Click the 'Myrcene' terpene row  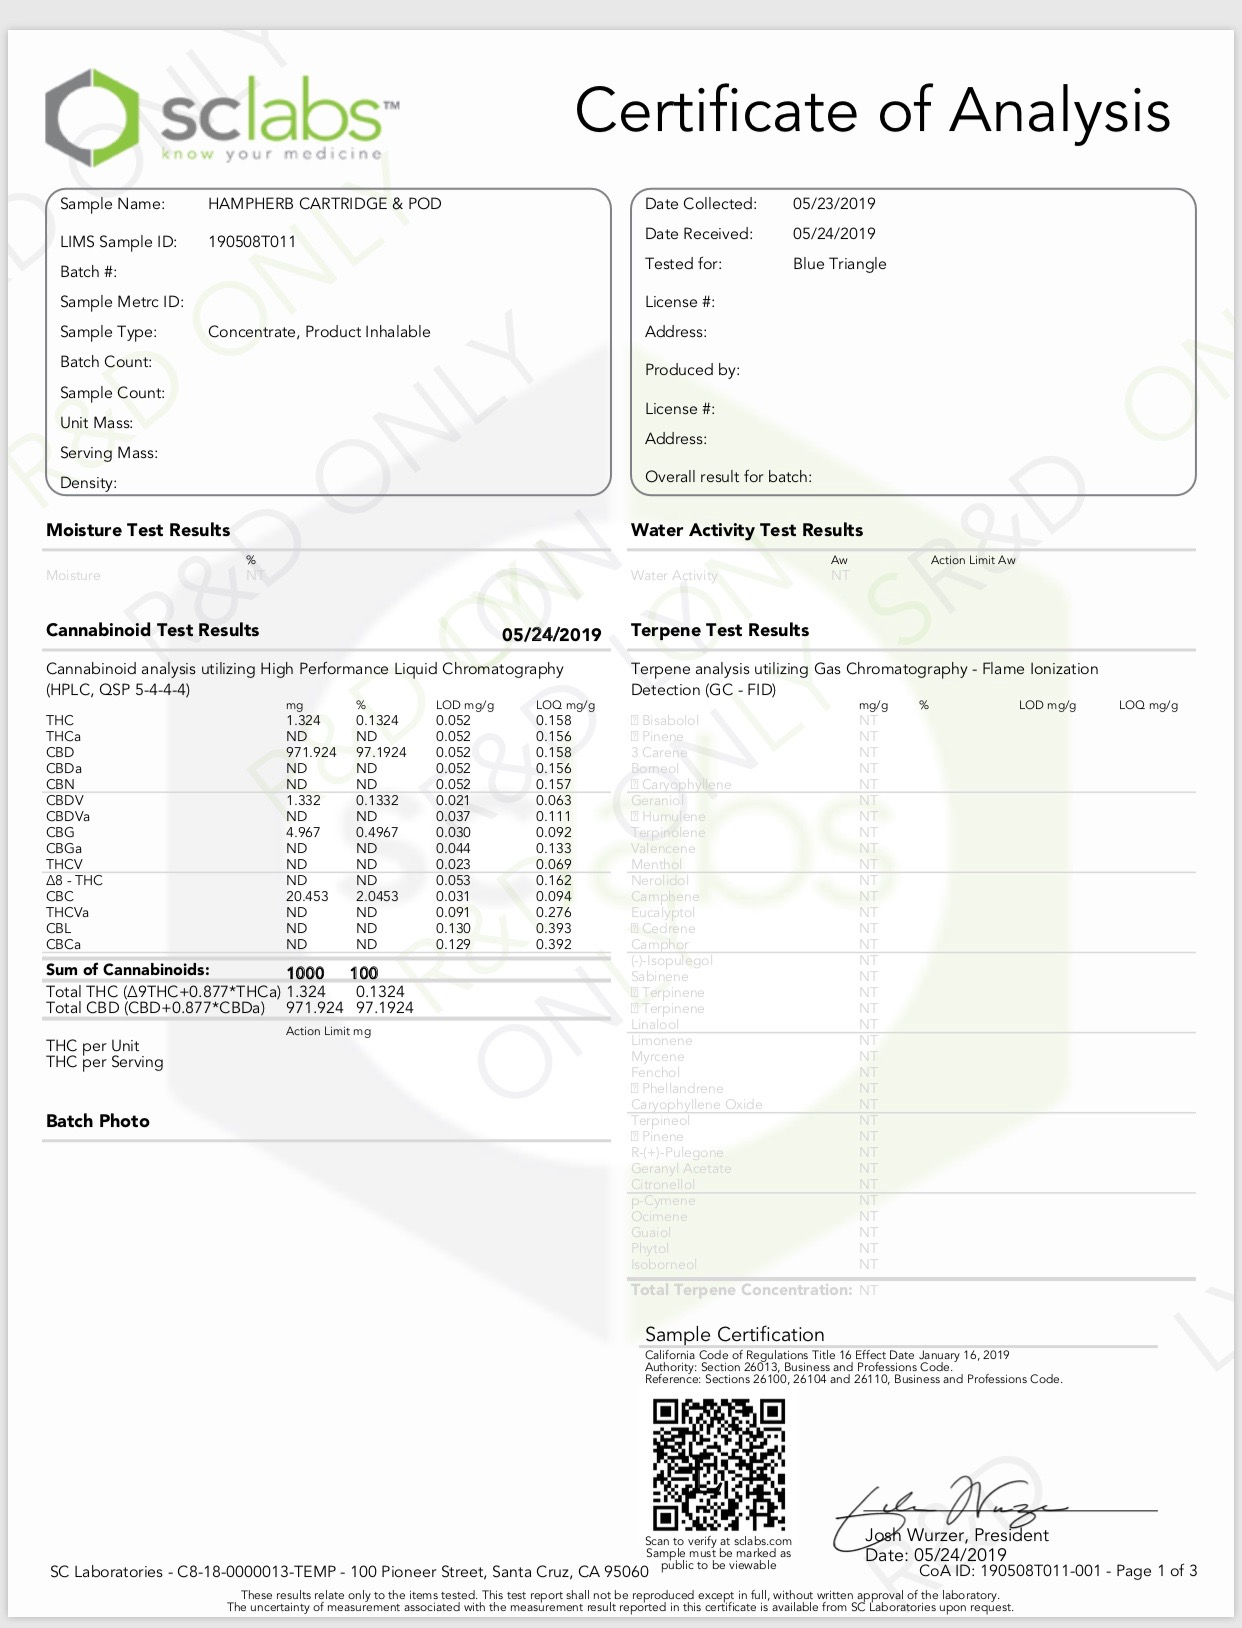tap(658, 1056)
